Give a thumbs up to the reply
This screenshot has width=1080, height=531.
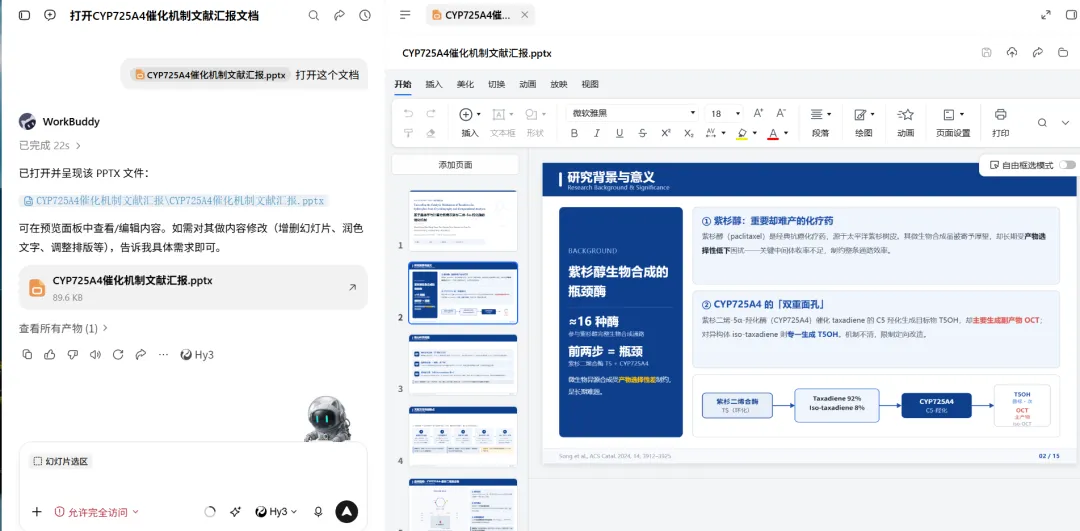[50, 355]
